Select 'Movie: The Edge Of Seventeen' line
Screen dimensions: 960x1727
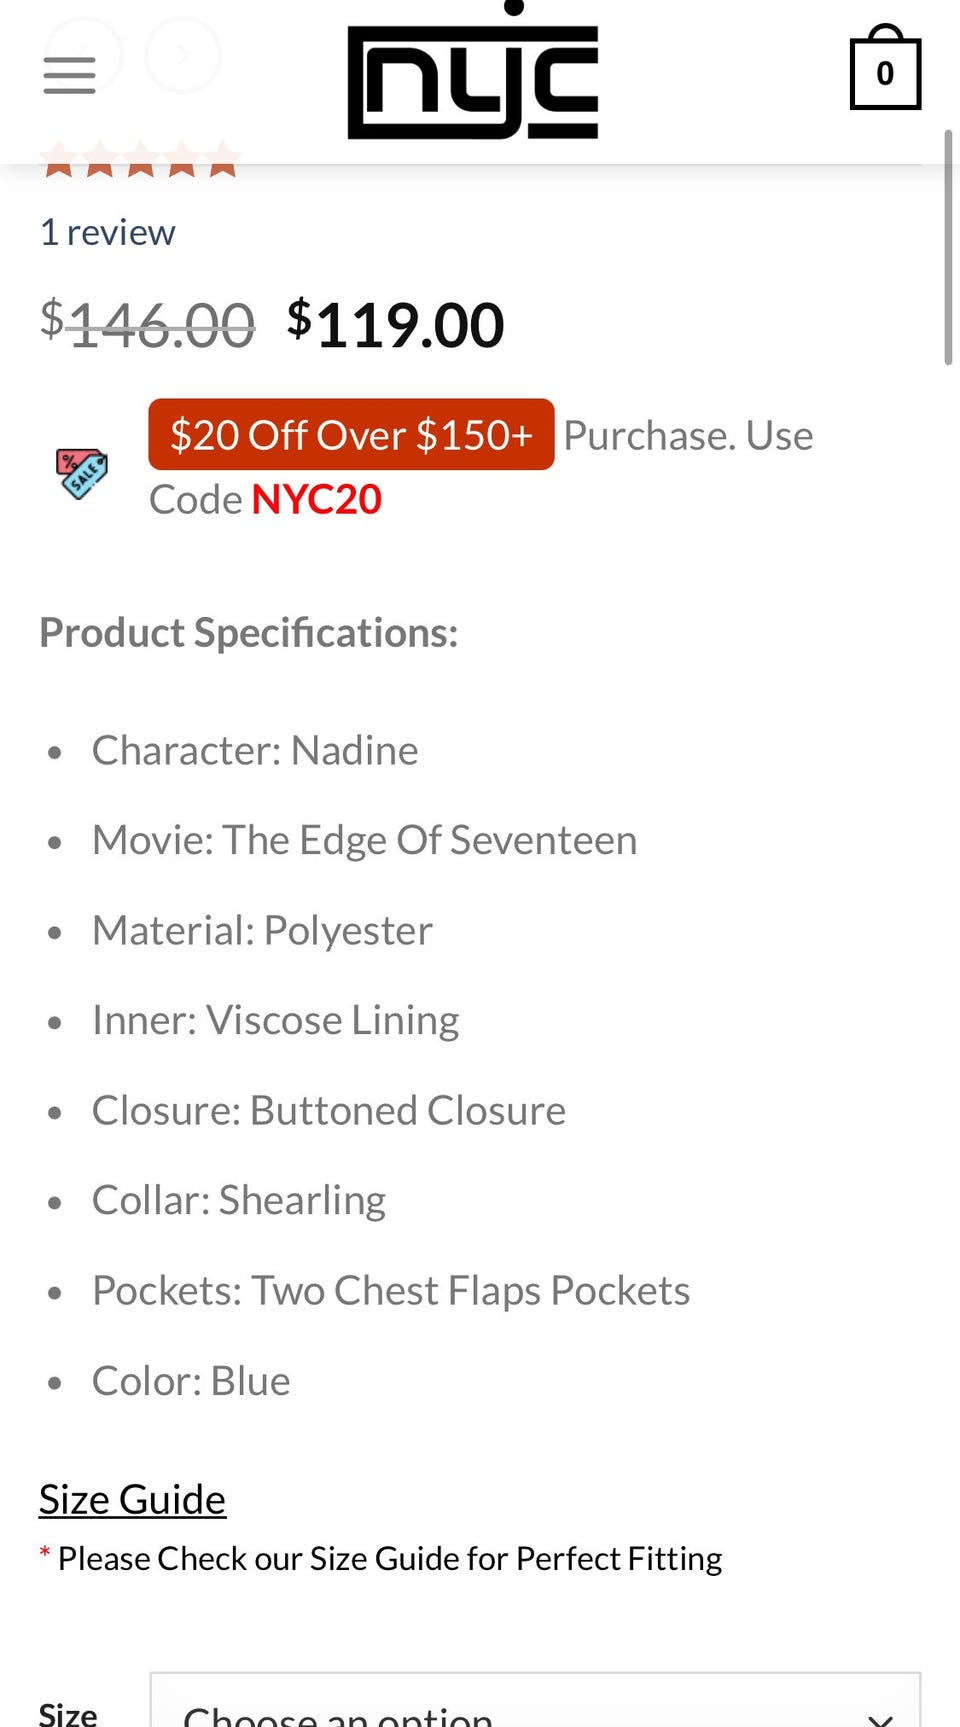(364, 840)
